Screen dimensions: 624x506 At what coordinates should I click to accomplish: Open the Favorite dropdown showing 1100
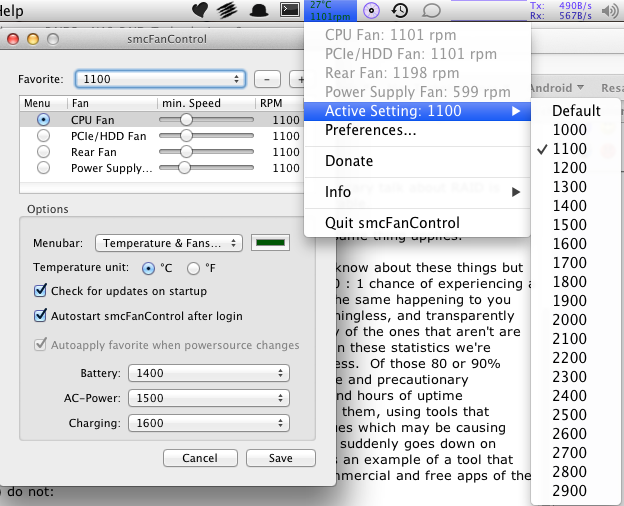pyautogui.click(x=160, y=79)
